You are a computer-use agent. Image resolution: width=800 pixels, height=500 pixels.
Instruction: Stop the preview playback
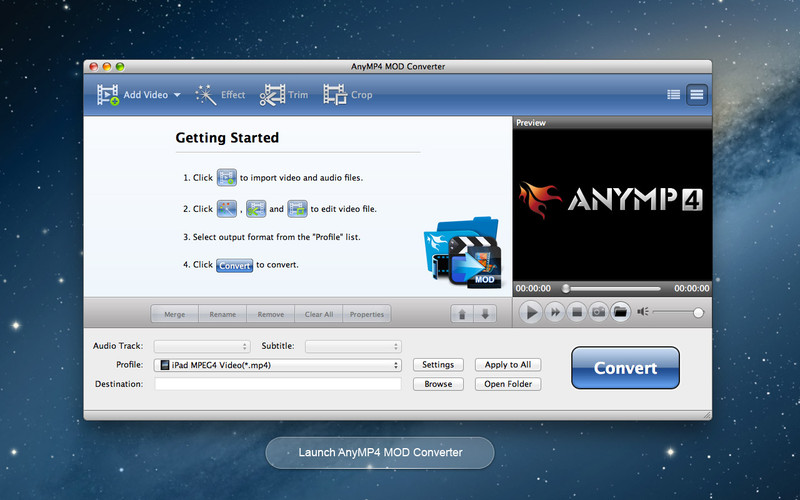577,312
